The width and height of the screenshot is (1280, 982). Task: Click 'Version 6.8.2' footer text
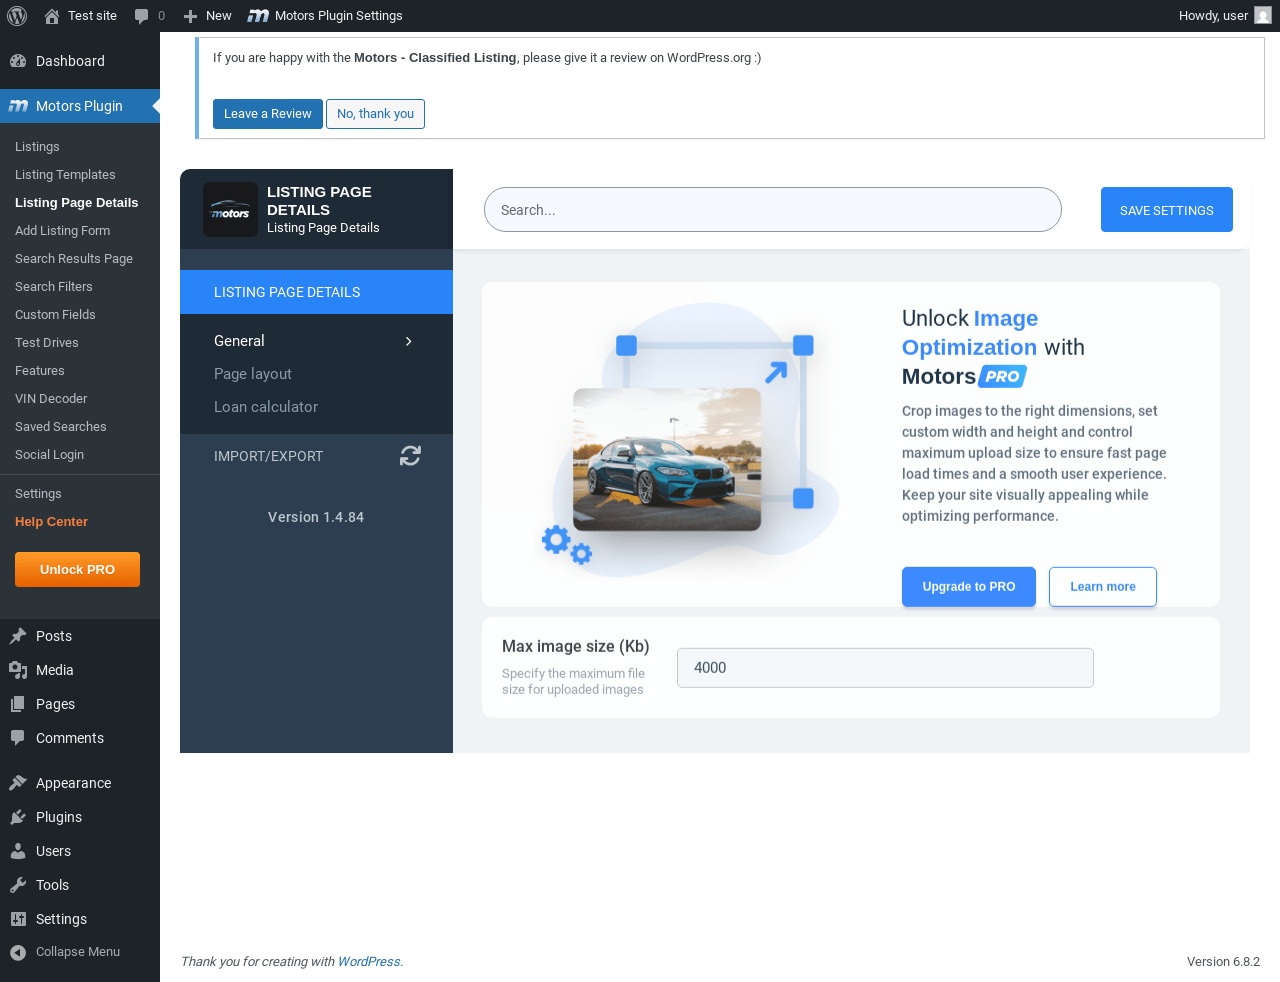tap(1223, 962)
